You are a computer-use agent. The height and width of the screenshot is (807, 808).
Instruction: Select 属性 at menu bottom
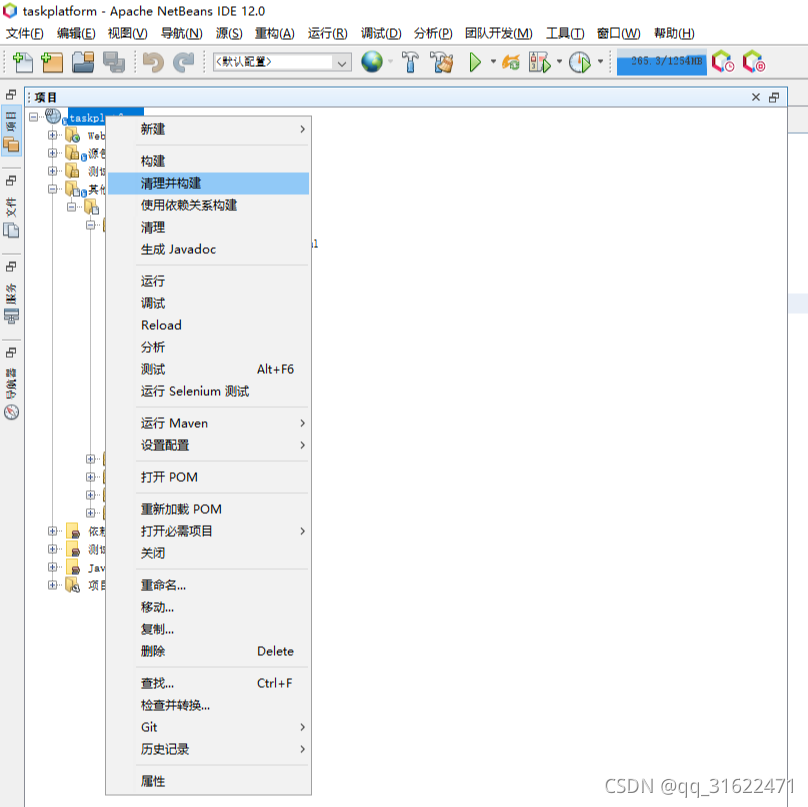(x=208, y=781)
